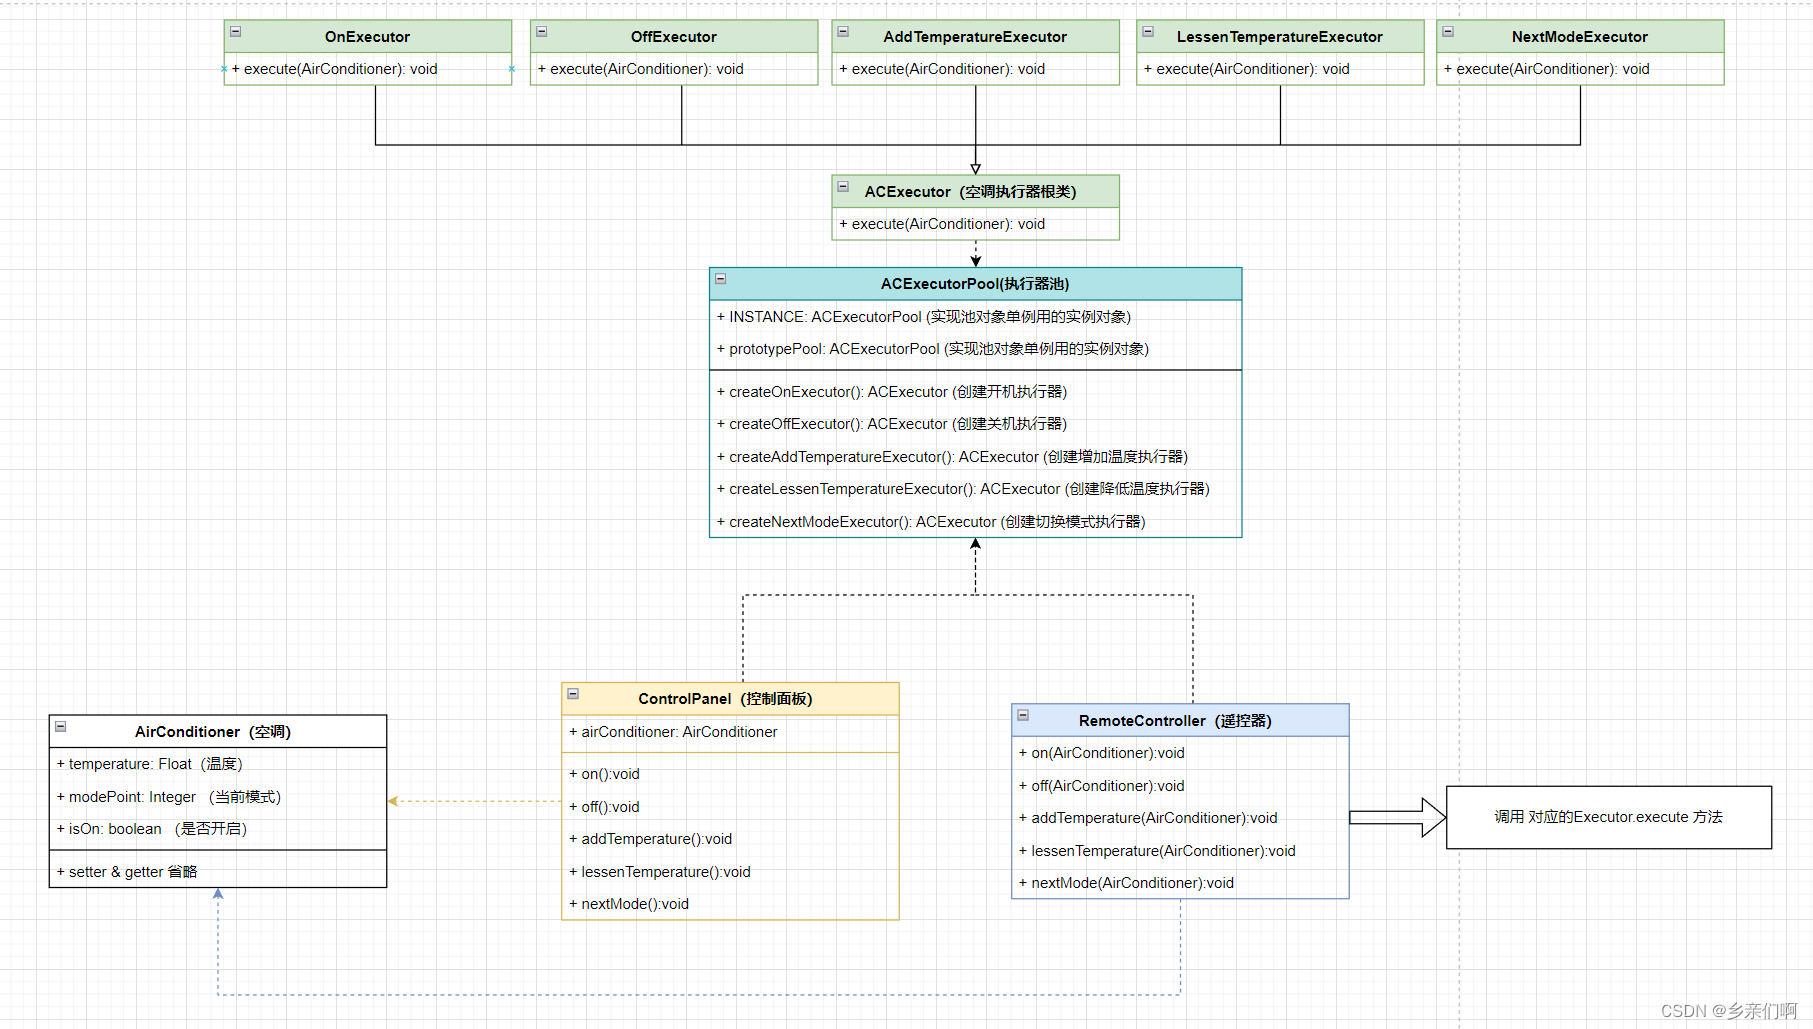Collapse the ACExecutorPool class box
Viewport: 1813px width, 1029px height.
[721, 279]
